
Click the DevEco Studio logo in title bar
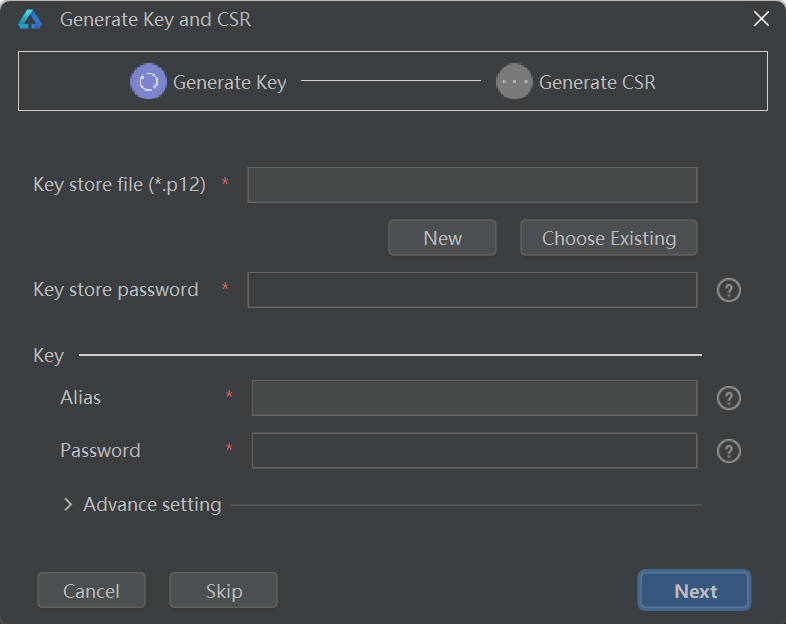pyautogui.click(x=30, y=19)
